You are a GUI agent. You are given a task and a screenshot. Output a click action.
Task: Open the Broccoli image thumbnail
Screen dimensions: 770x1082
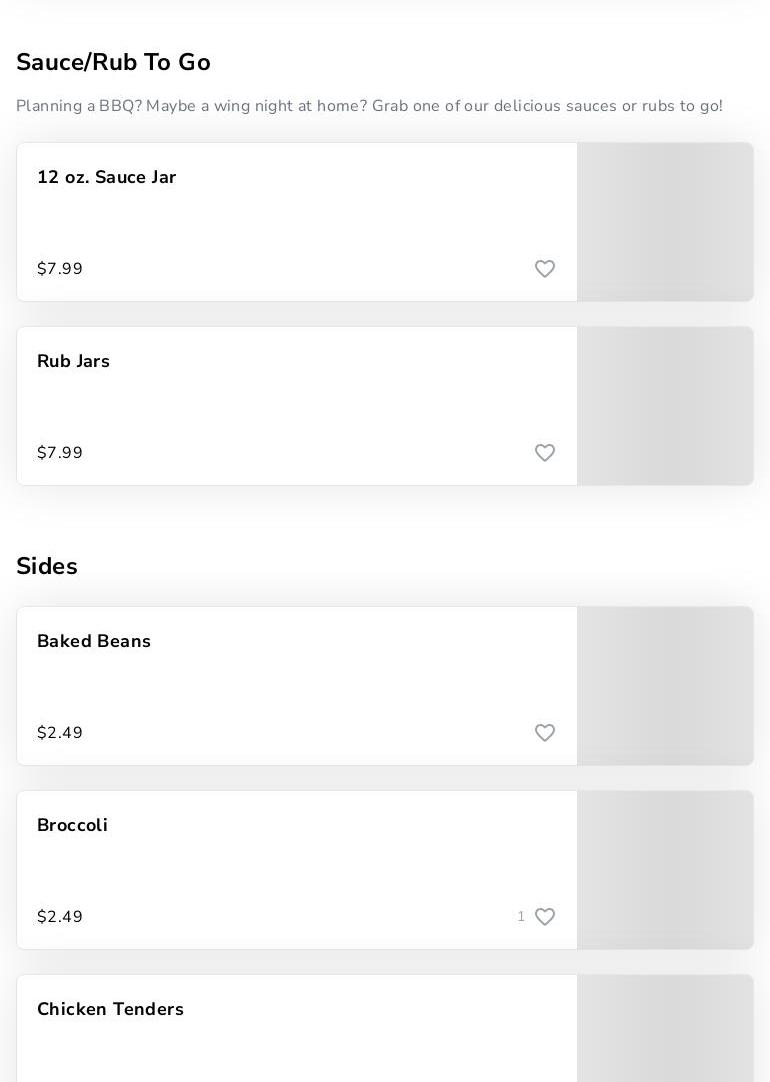pyautogui.click(x=665, y=870)
